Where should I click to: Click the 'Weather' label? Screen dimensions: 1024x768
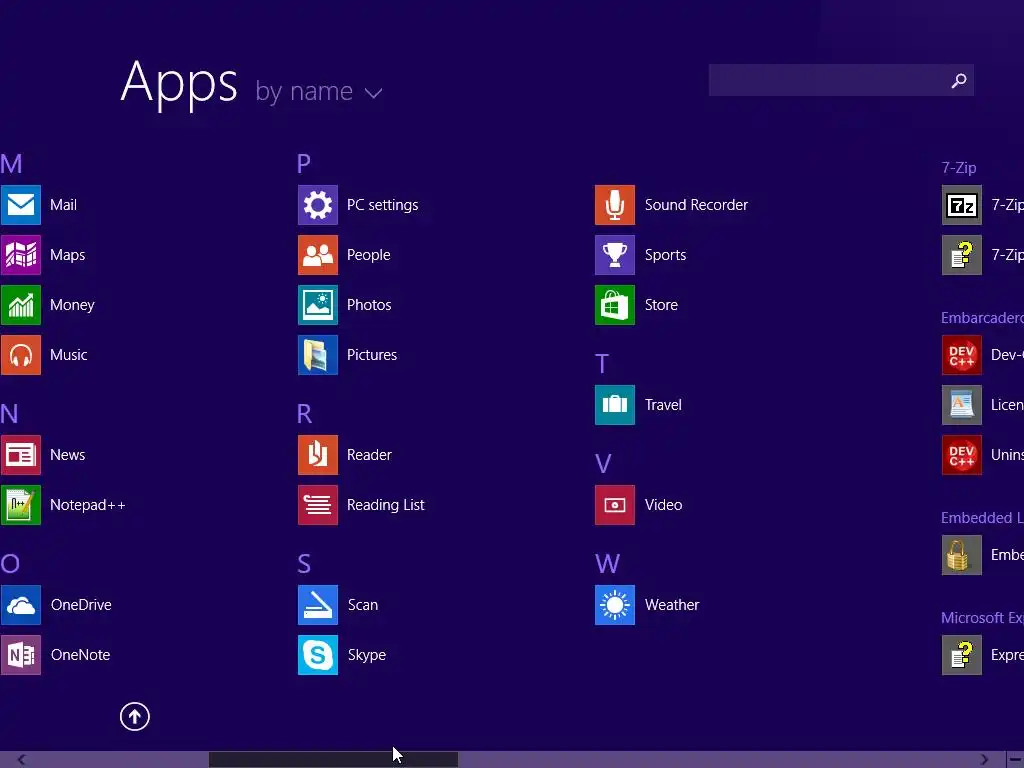coord(672,605)
